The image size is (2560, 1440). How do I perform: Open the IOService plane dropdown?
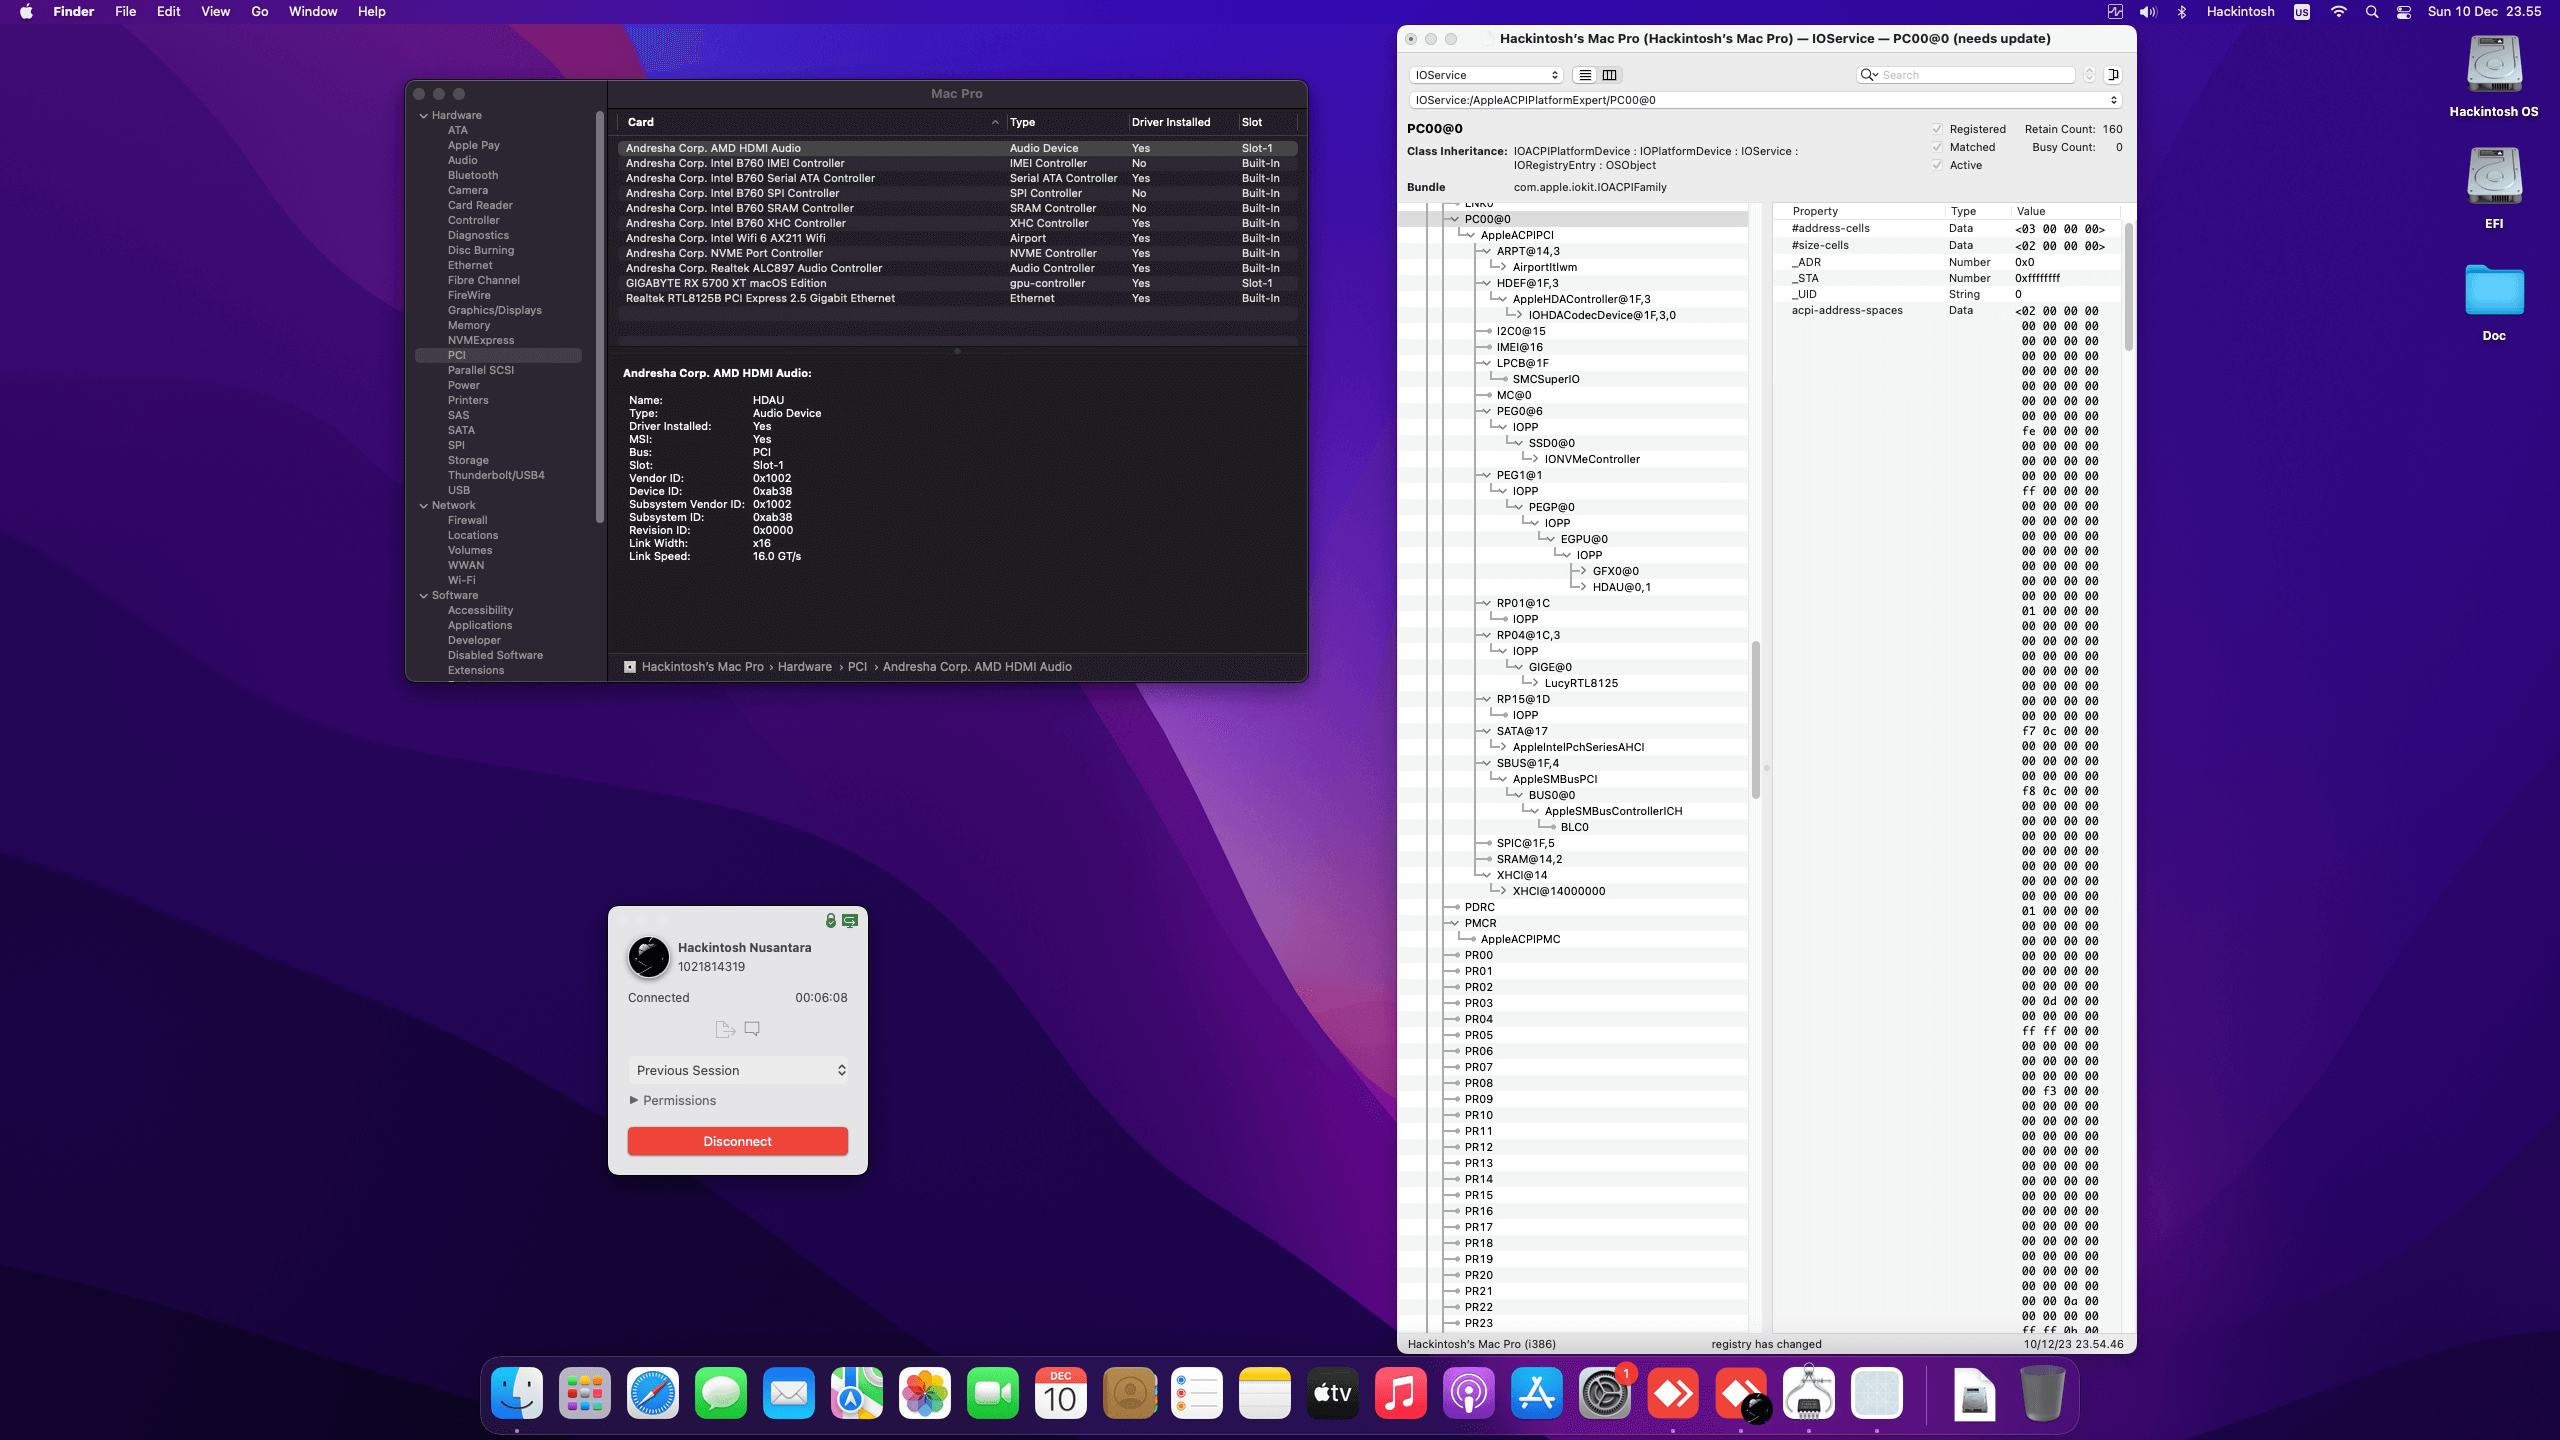pyautogui.click(x=1486, y=75)
